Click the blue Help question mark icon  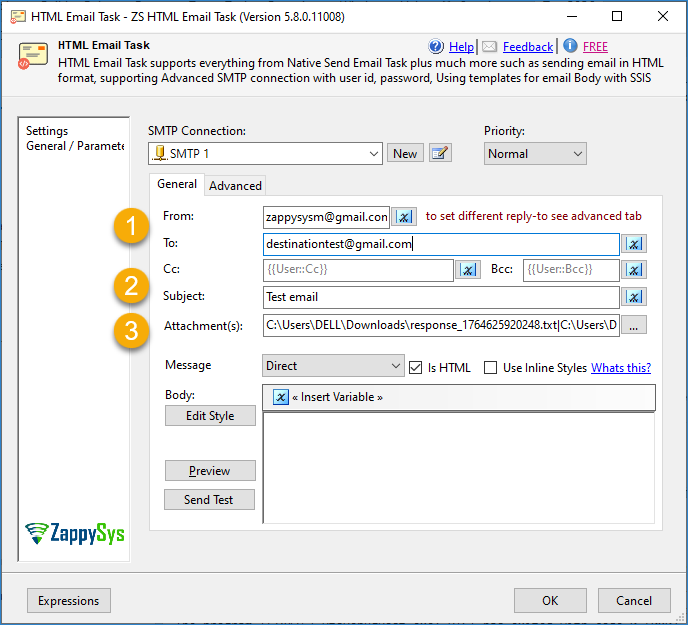[x=436, y=46]
